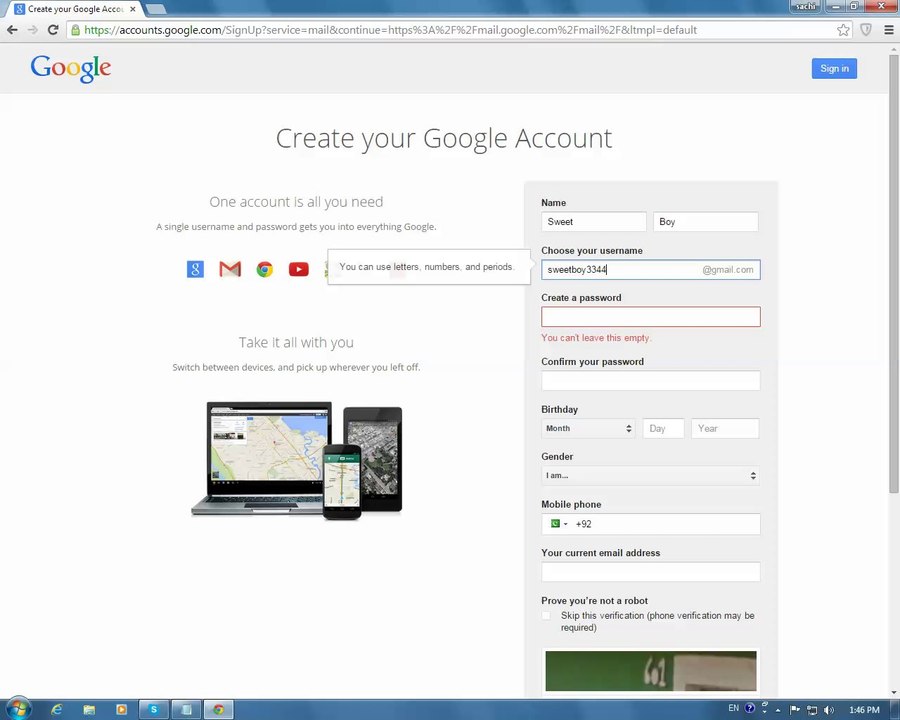Switch to Chrome on the taskbar
This screenshot has height=720, width=900.
coord(219,709)
